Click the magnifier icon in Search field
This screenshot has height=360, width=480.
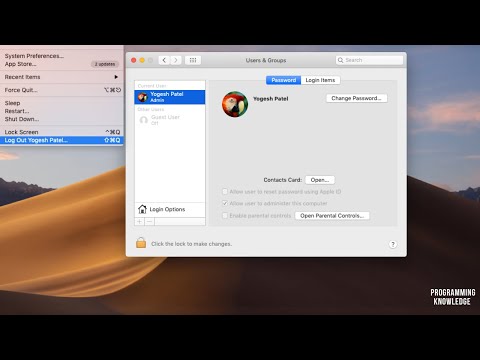[340, 60]
